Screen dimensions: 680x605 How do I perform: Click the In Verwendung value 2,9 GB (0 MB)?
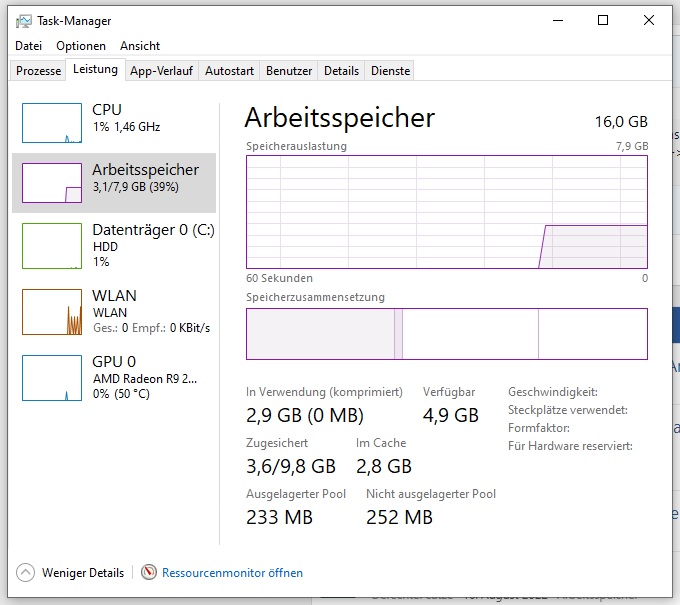pos(305,415)
